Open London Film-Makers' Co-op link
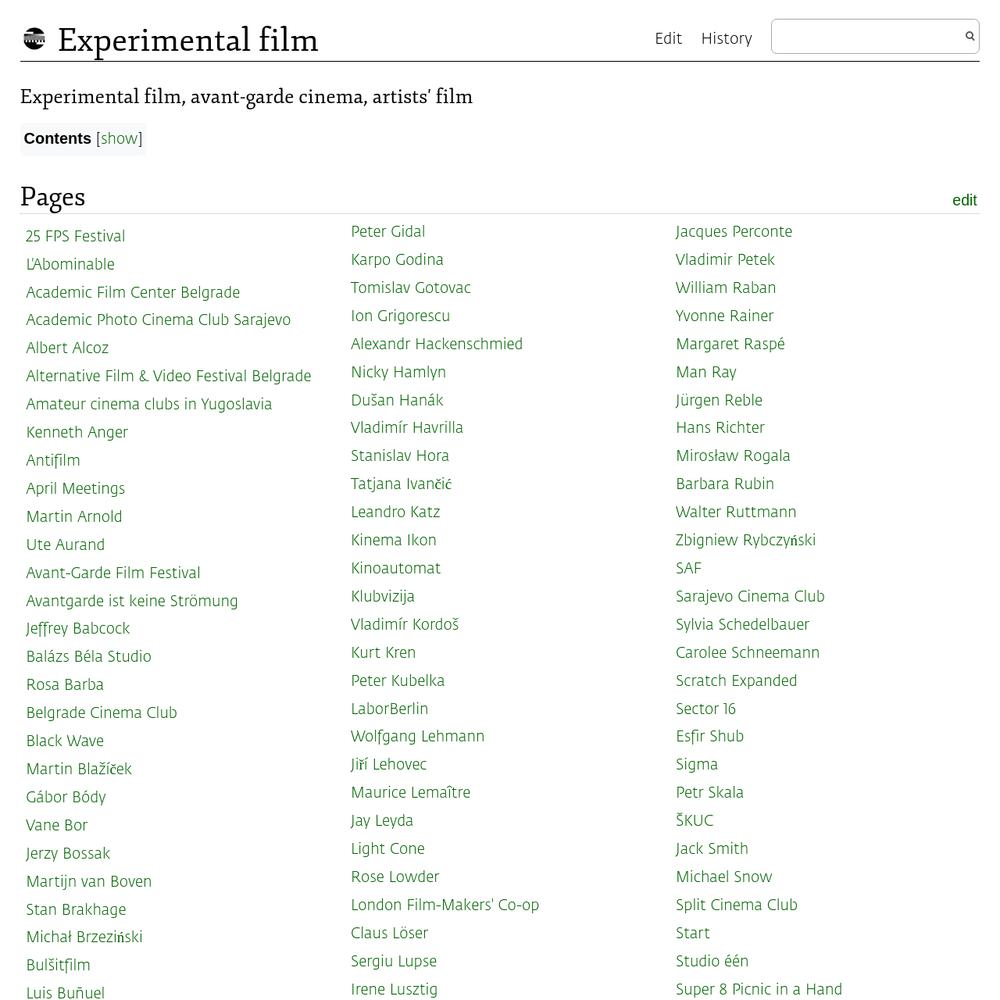The height and width of the screenshot is (1000, 1000). coord(445,905)
